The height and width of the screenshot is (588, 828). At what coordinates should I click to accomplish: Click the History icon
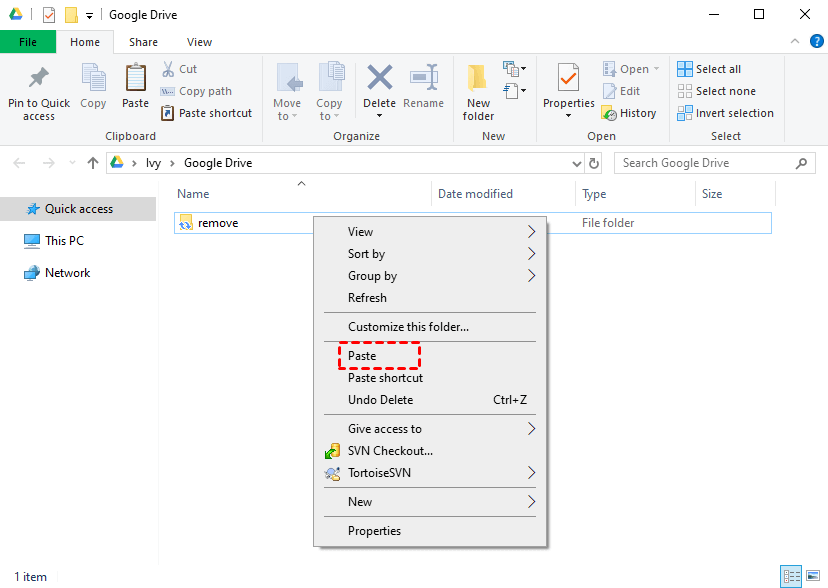(609, 113)
